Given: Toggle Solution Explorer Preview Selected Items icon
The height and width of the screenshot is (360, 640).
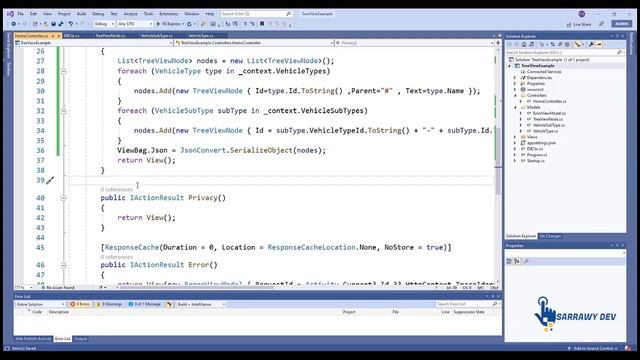Looking at the screenshot, I should click(x=599, y=44).
